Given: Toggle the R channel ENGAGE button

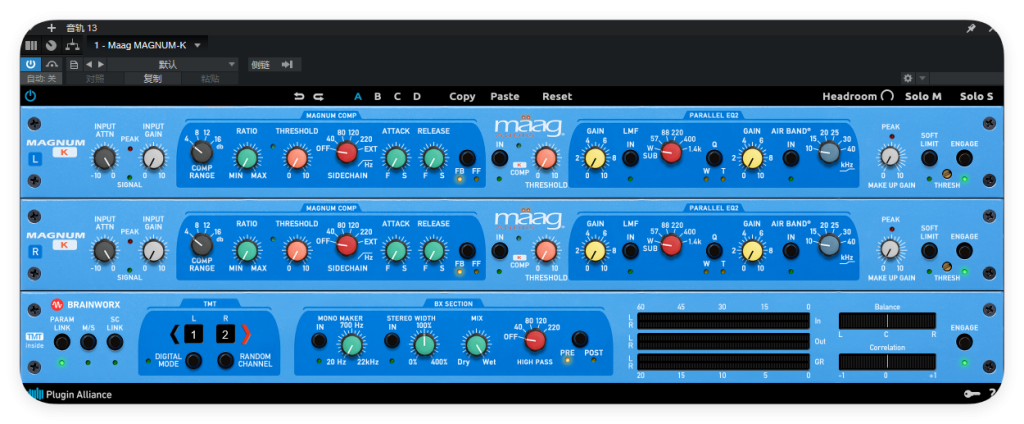Looking at the screenshot, I should tap(964, 251).
